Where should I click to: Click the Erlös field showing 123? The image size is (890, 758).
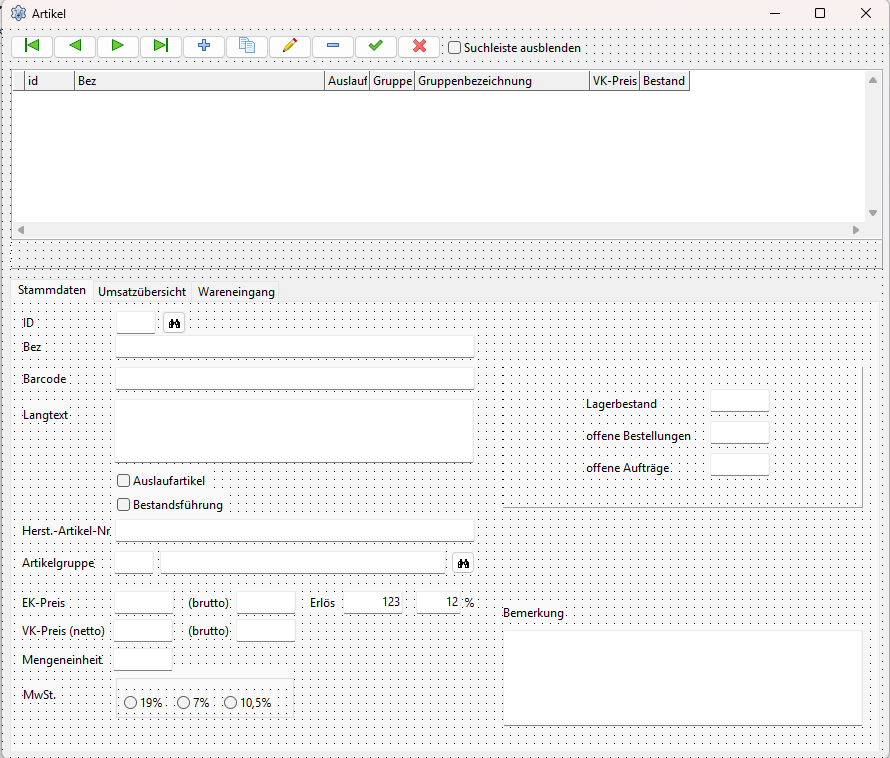pyautogui.click(x=373, y=602)
